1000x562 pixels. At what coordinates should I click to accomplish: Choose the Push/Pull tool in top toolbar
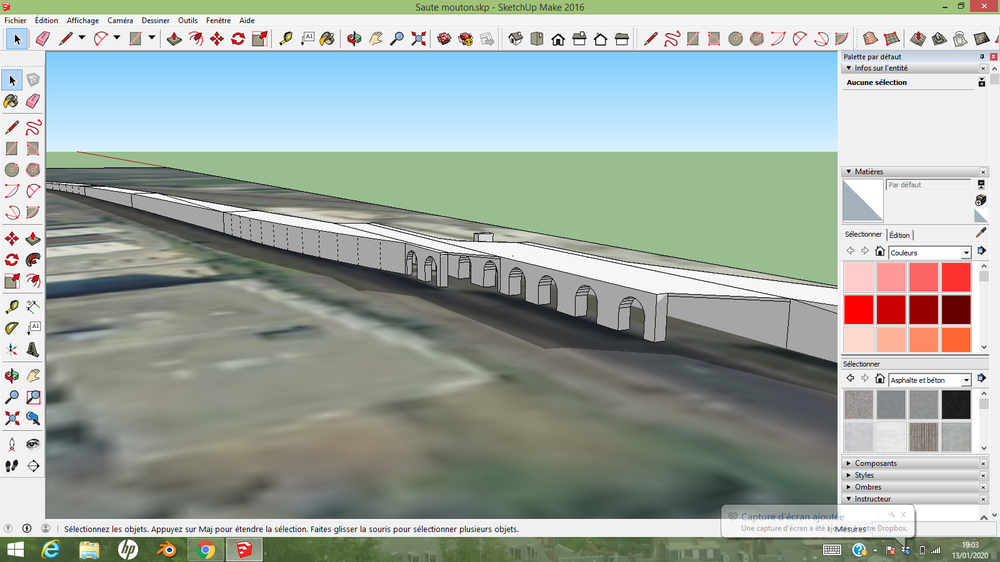click(x=174, y=39)
